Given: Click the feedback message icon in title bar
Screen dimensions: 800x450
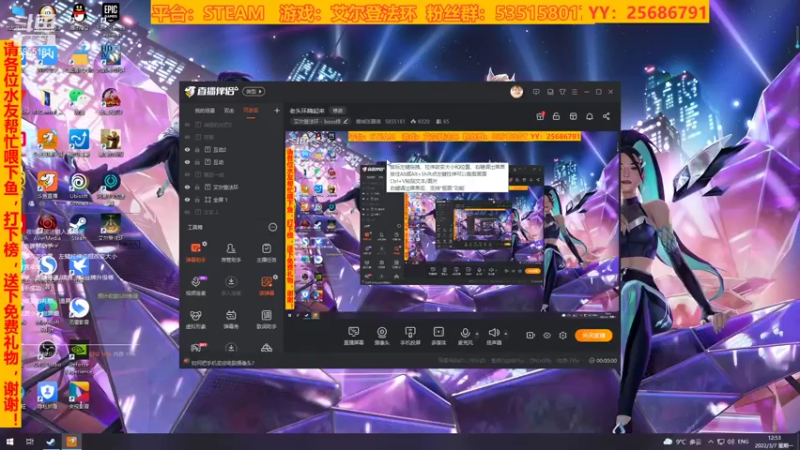Looking at the screenshot, I should 536,92.
